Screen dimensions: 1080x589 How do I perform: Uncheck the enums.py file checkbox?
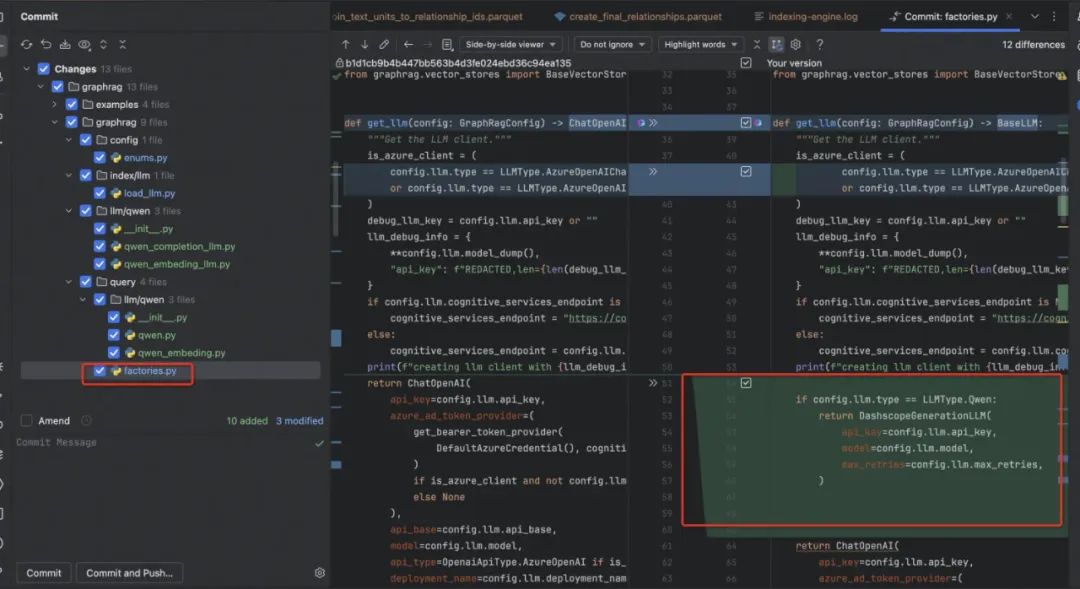(x=99, y=158)
